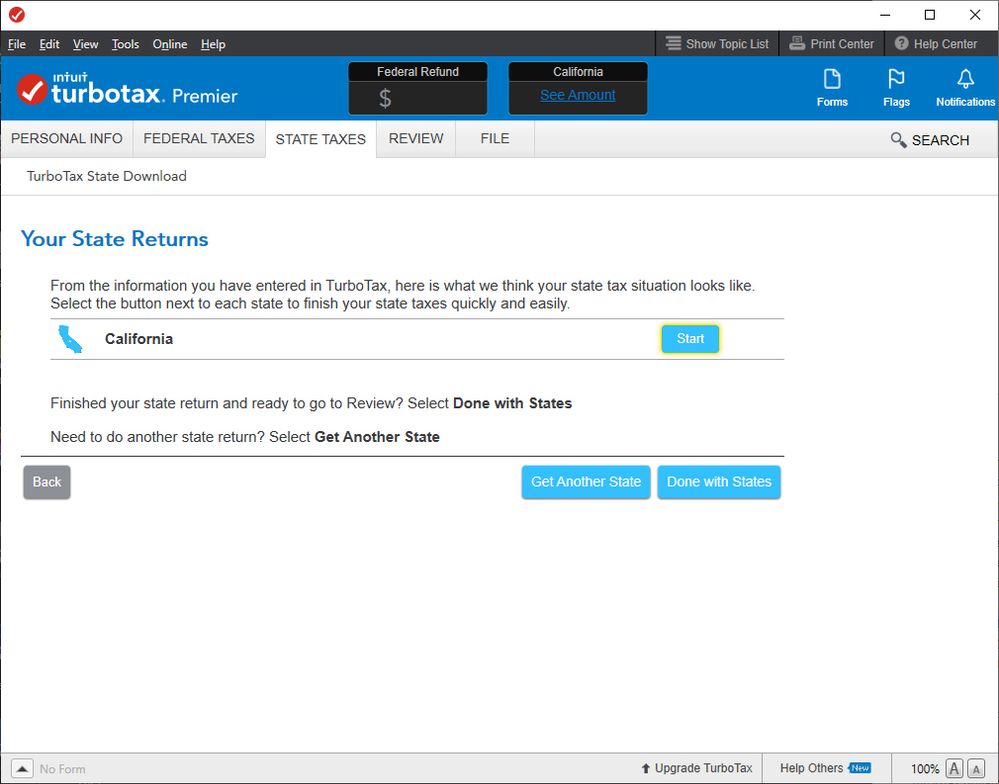Click Help Others in status bar

[825, 768]
